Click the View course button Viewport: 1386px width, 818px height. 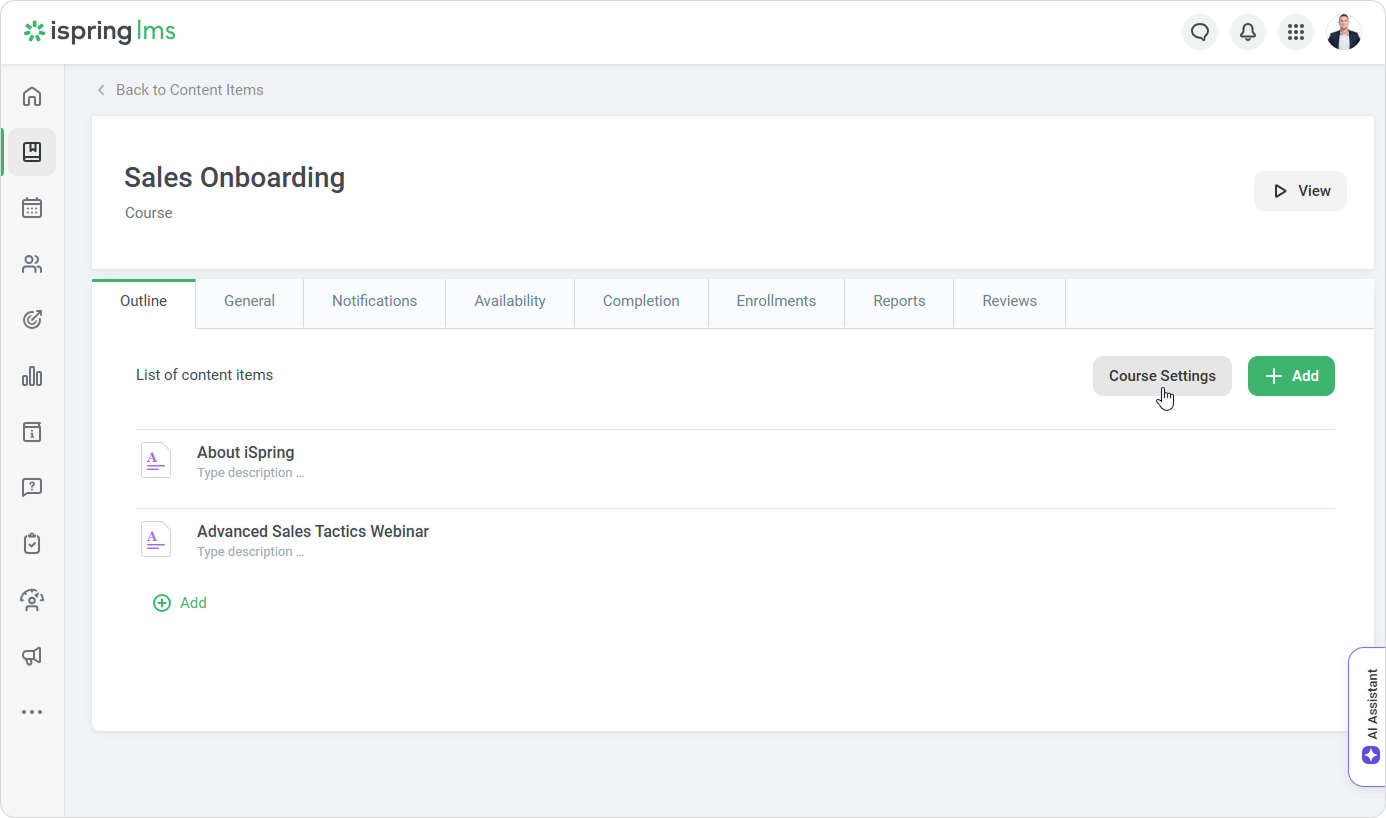pos(1300,191)
